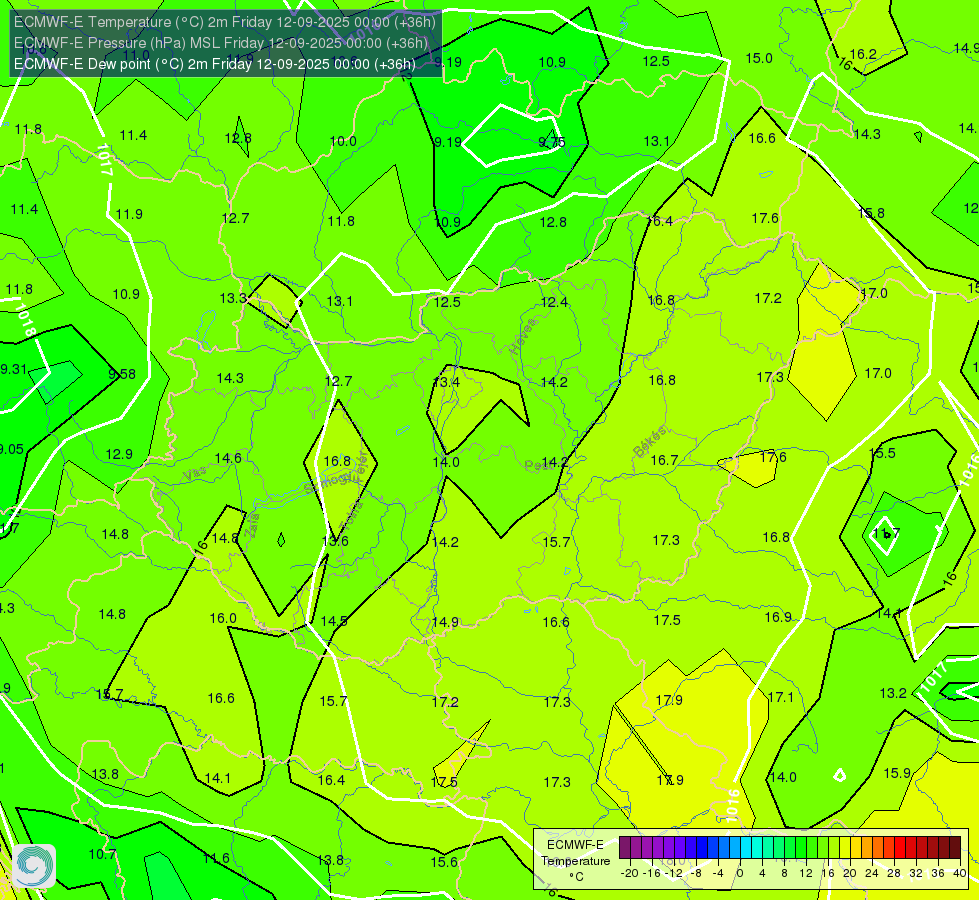Click the dark red 40 swatch in legend
This screenshot has height=900, width=979.
click(x=955, y=848)
